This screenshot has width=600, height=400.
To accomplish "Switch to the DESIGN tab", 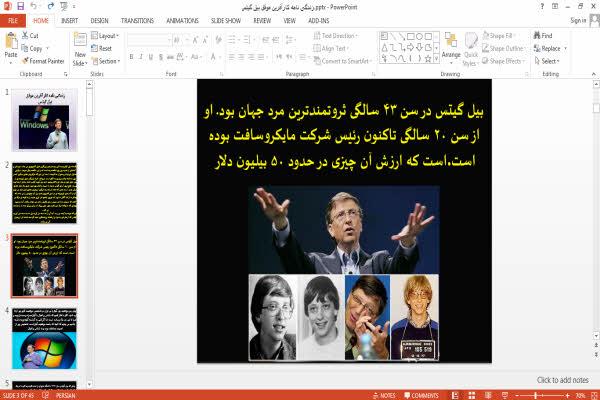I will point(99,21).
